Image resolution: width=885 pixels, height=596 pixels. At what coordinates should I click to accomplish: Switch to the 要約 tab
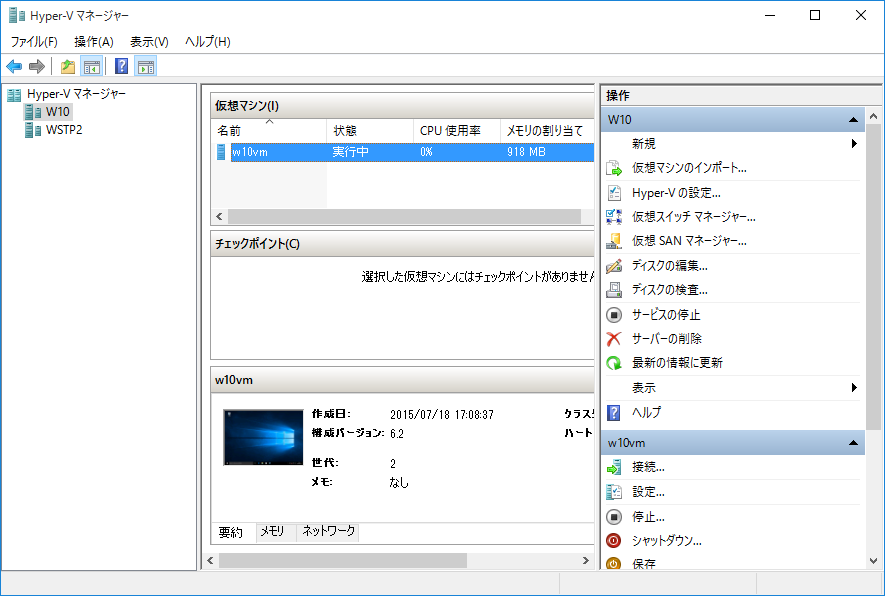[231, 532]
